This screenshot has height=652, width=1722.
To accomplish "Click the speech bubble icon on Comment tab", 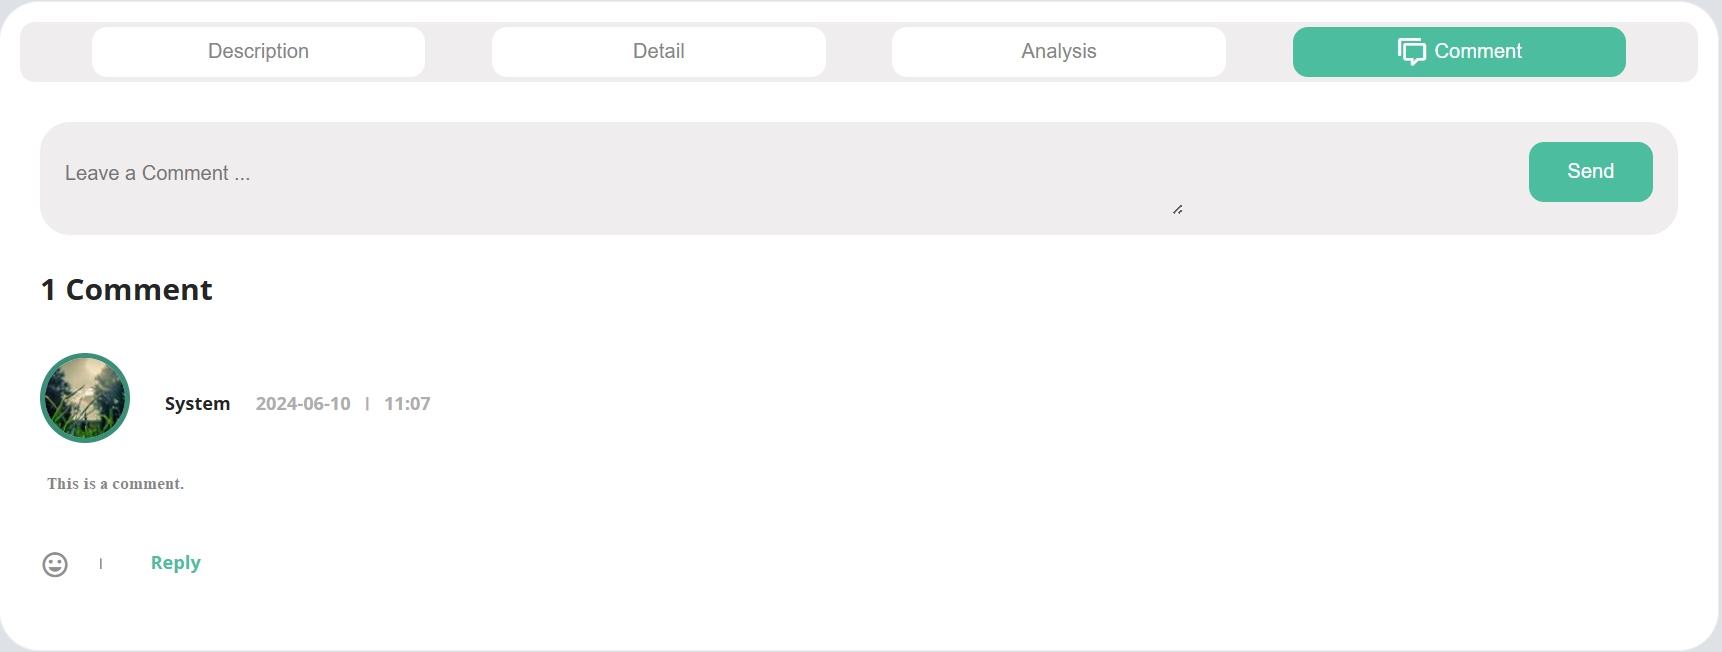I will coord(1411,51).
